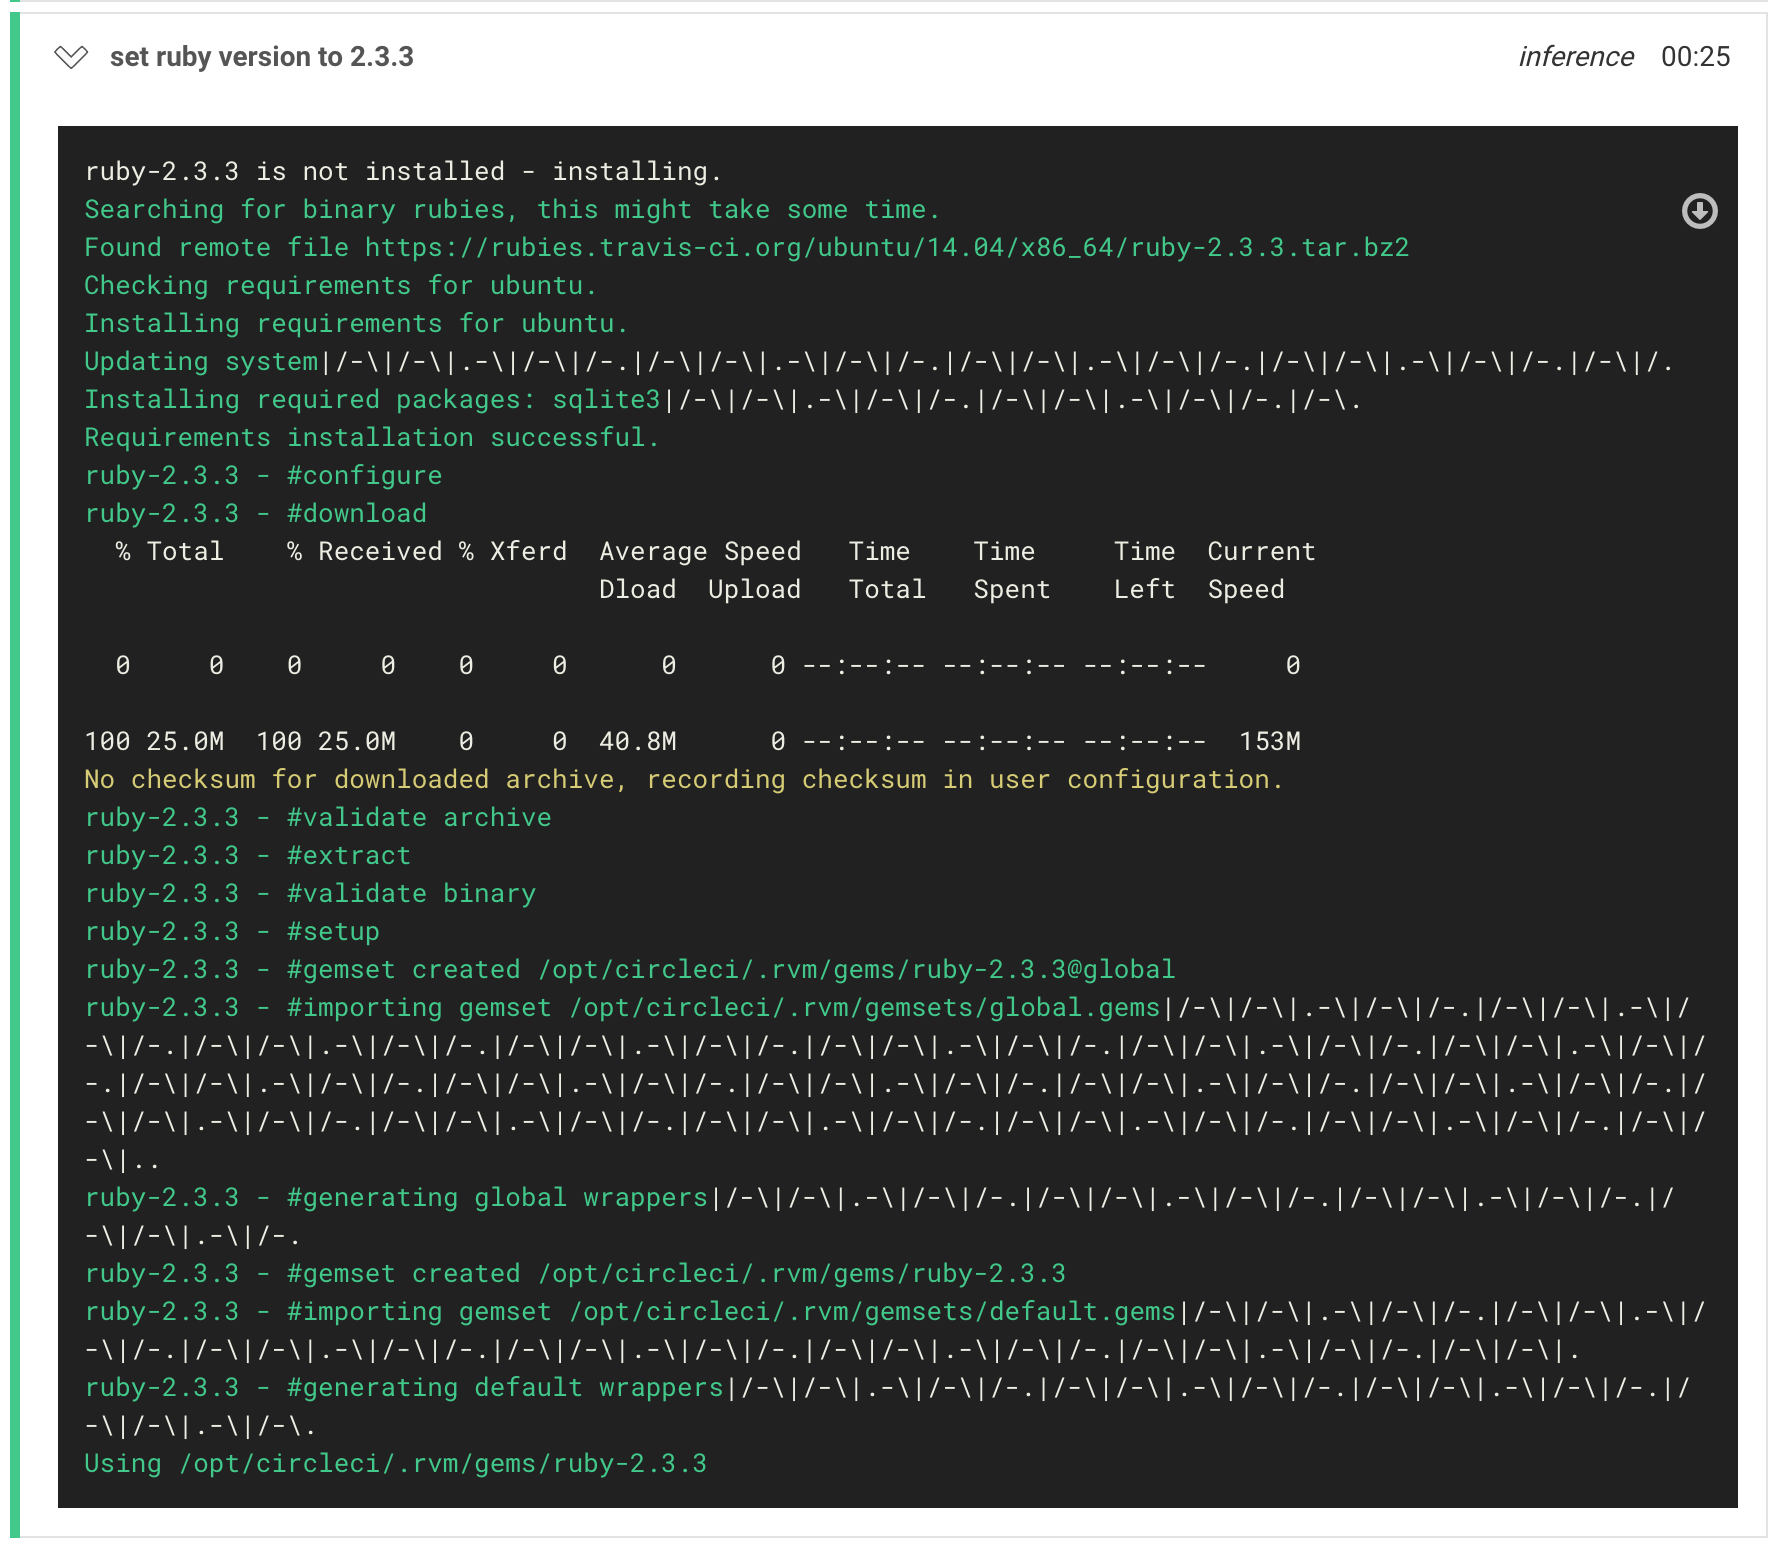1782x1548 pixels.
Task: Click the 'inference' label in the step header
Action: click(x=1576, y=57)
